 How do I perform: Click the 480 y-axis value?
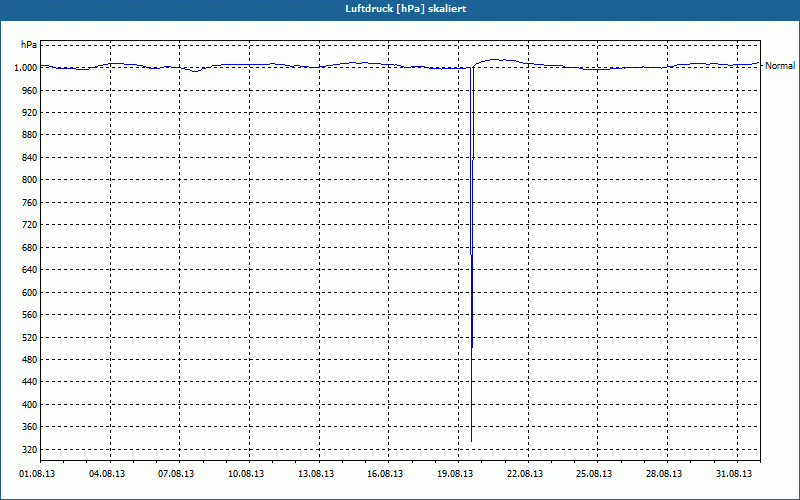point(29,360)
